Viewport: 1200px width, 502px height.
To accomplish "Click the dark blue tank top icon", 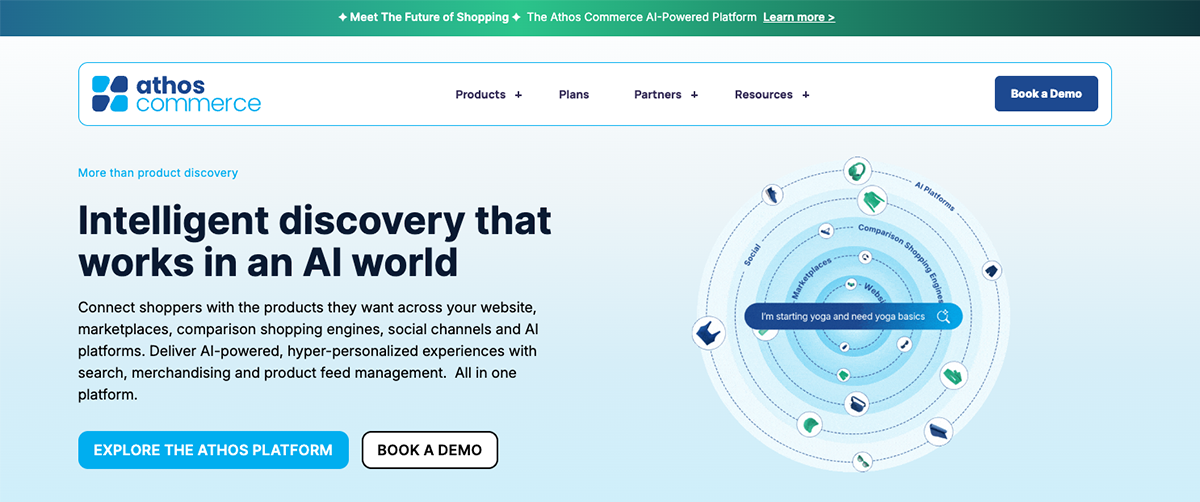I will pos(709,333).
